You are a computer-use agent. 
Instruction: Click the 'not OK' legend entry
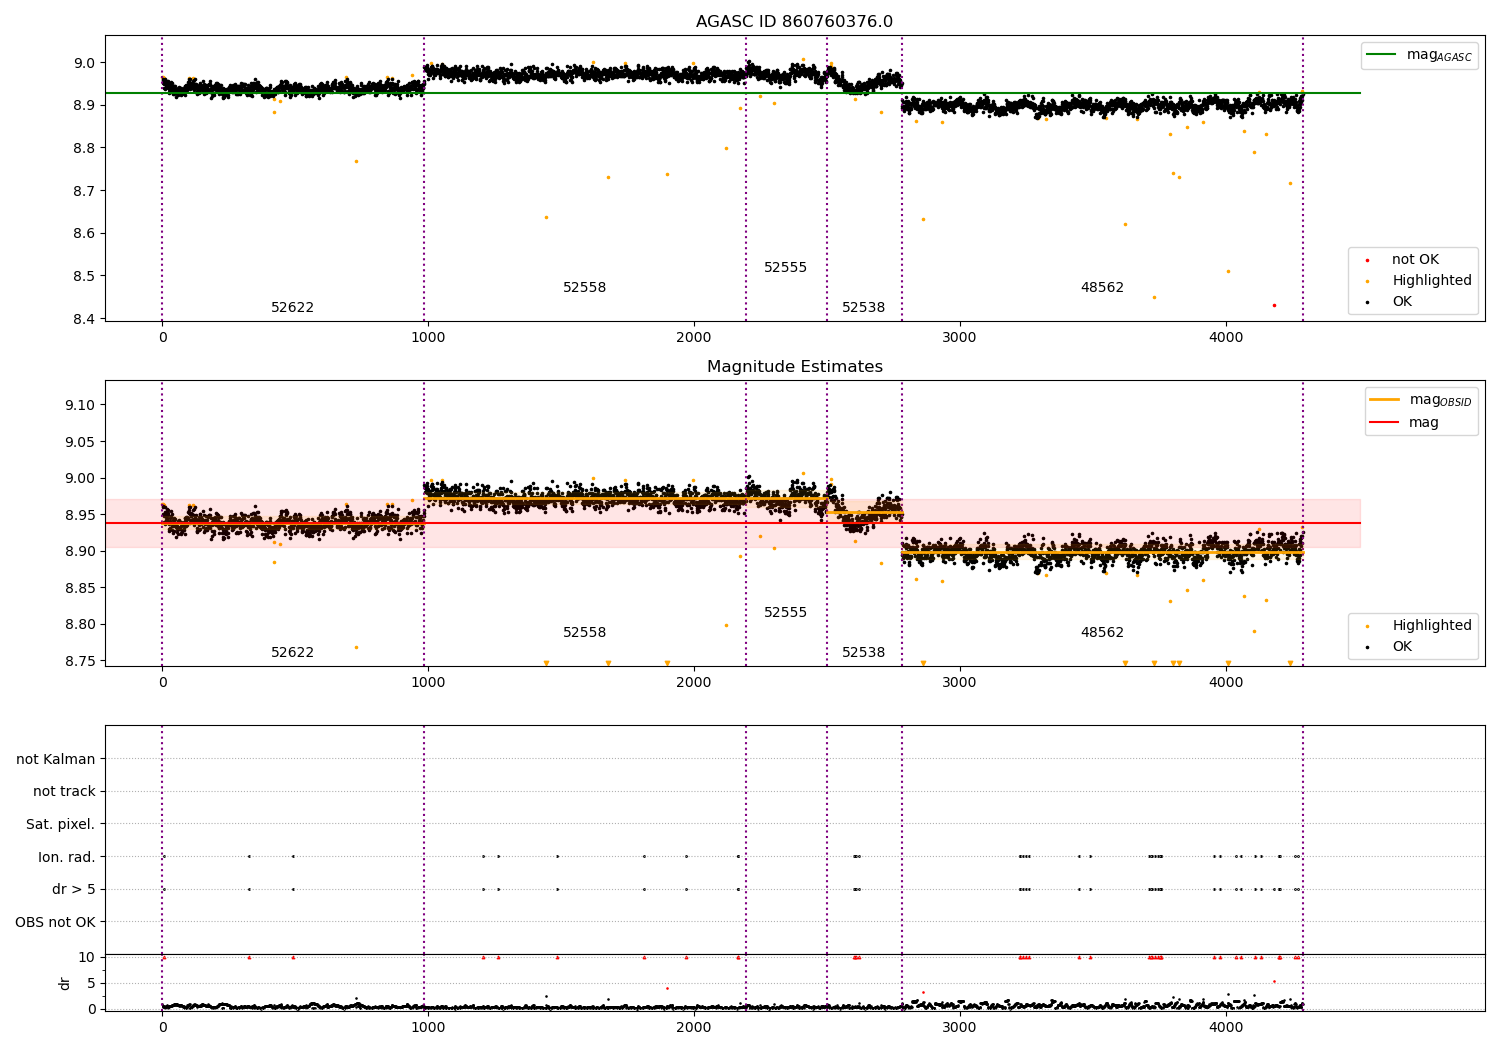(x=1414, y=260)
